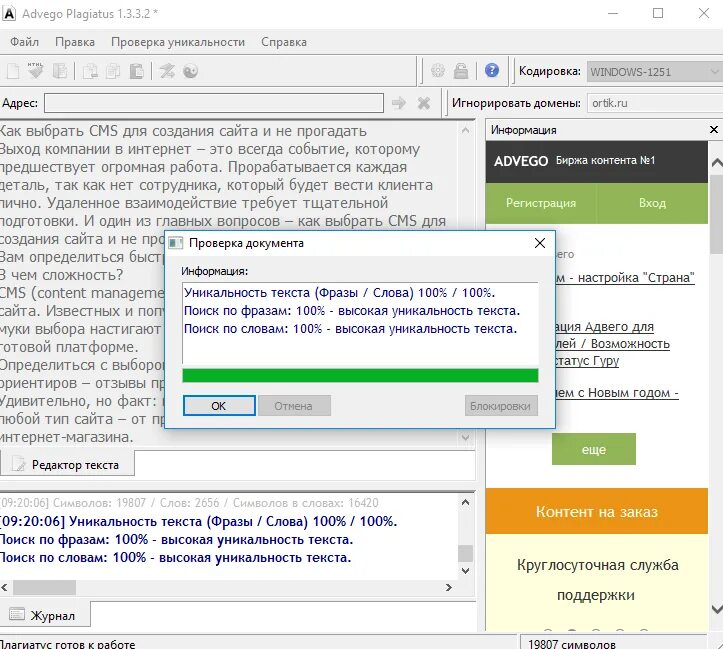Screen dimensions: 723x649
Task: Open the Файл menu
Action: tap(24, 42)
